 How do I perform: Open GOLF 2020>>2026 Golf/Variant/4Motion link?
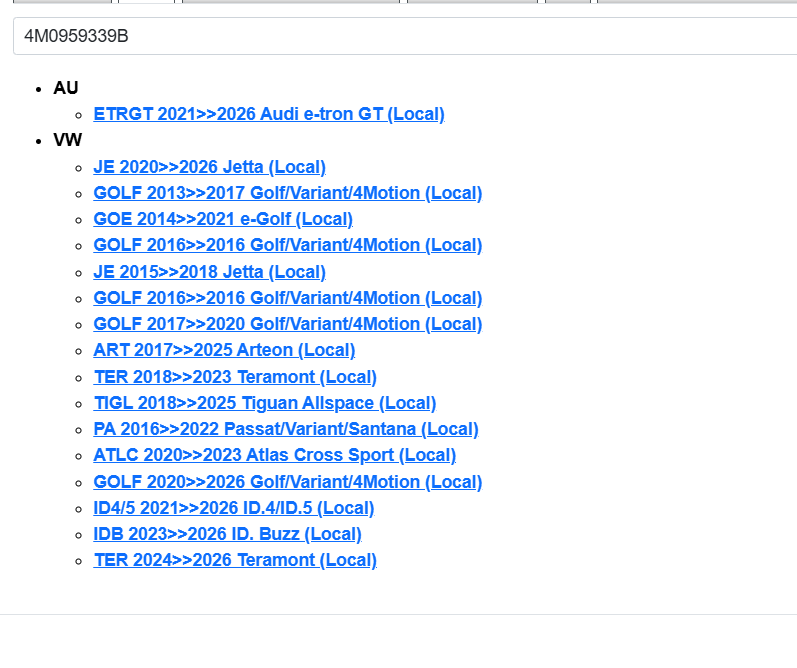point(288,482)
